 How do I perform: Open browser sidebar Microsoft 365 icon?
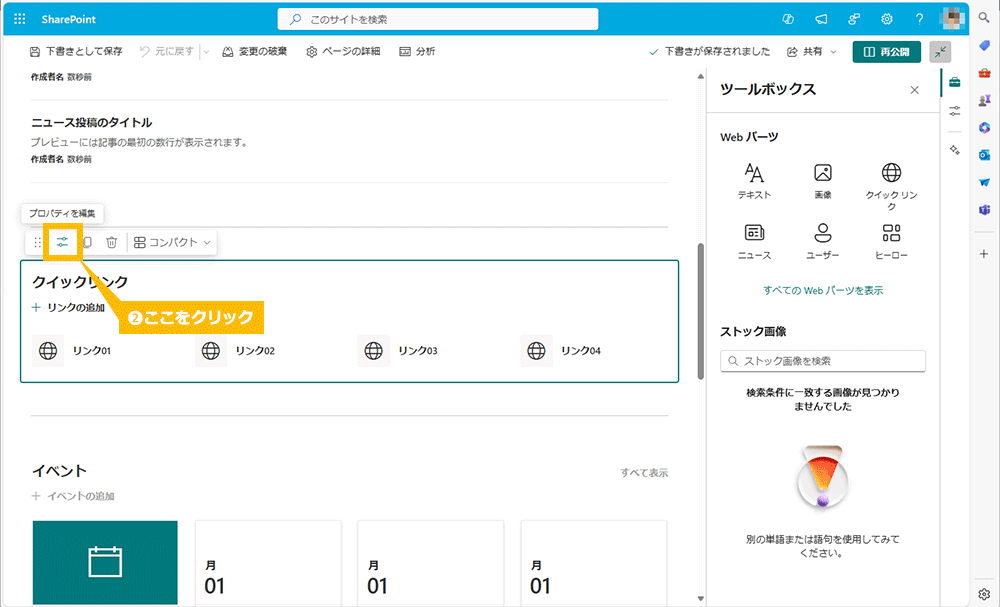(x=984, y=128)
